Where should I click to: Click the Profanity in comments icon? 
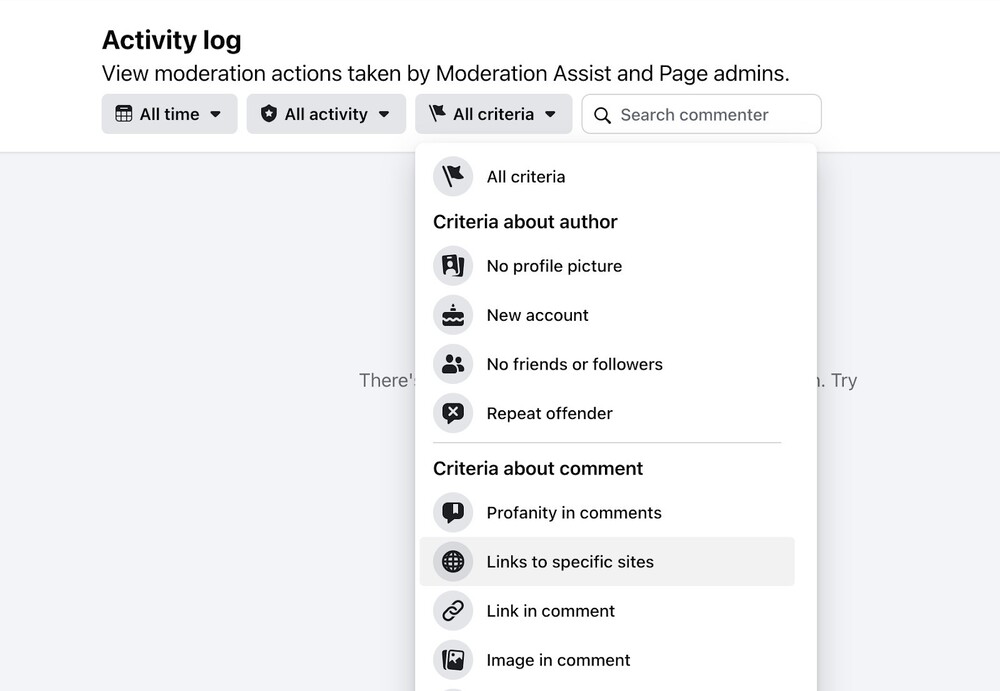point(453,512)
